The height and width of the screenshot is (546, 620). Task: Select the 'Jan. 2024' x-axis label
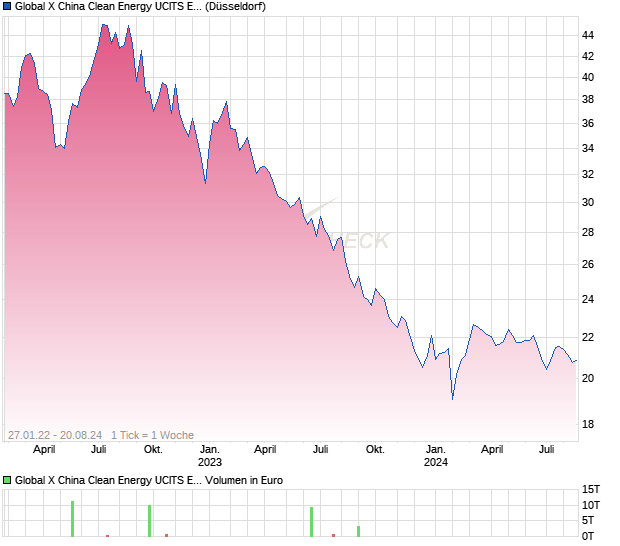436,456
